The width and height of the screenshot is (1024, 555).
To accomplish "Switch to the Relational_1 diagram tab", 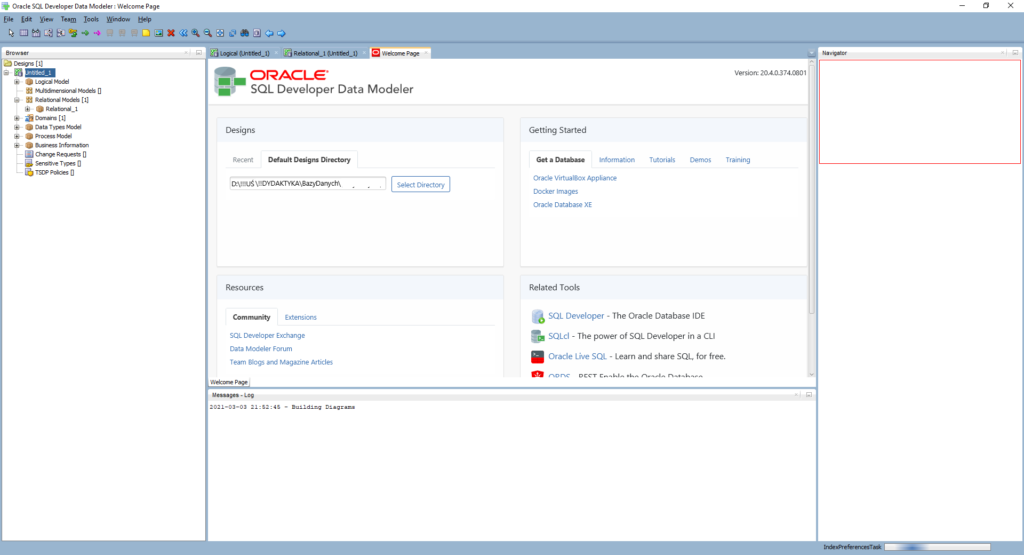I will click(x=320, y=53).
